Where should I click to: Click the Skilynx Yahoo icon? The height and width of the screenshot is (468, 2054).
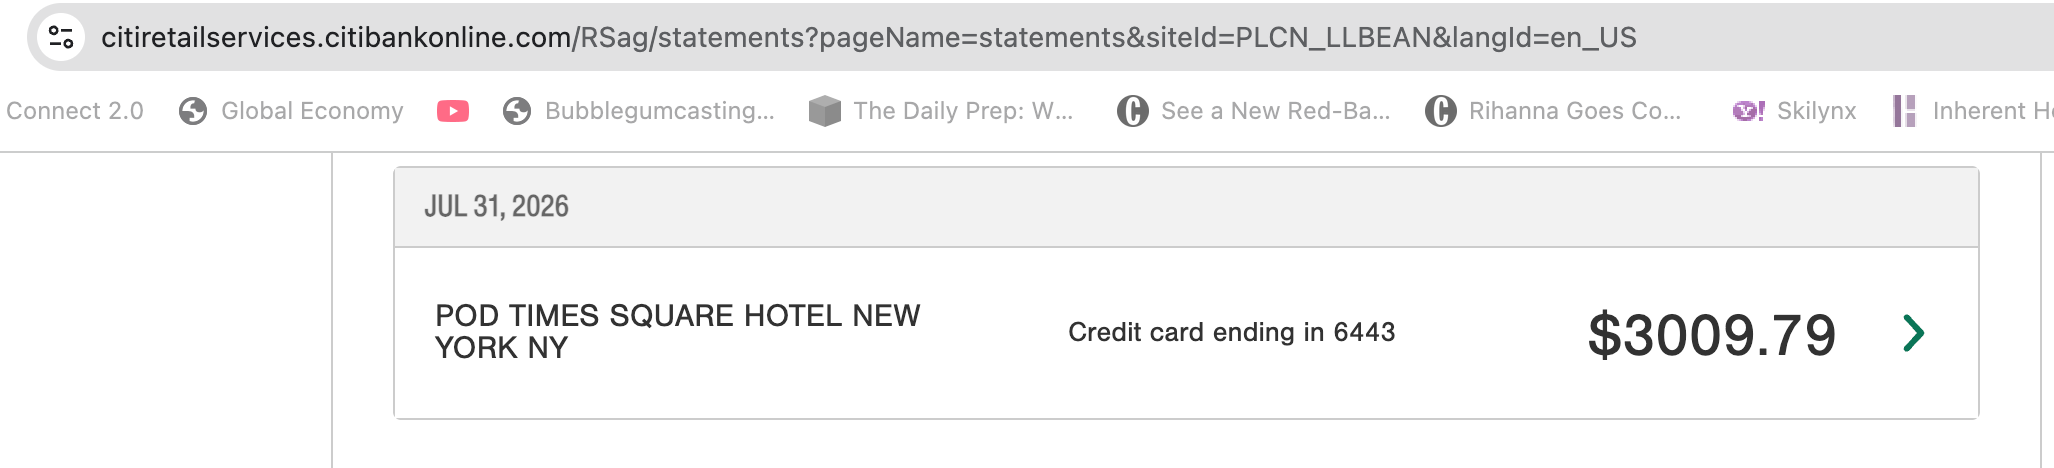pos(1748,111)
